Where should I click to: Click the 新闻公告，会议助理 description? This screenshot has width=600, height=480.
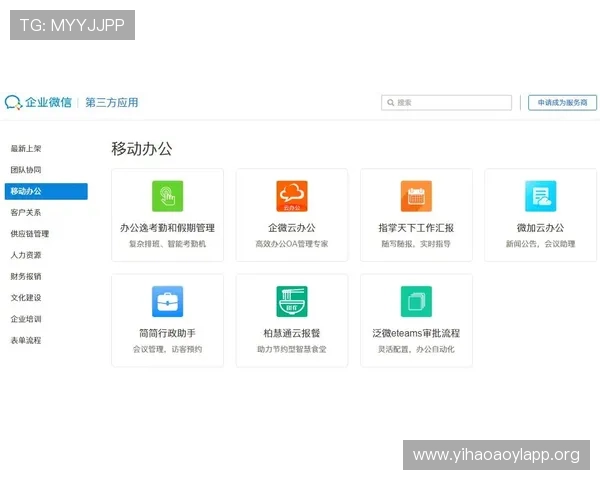[x=540, y=244]
